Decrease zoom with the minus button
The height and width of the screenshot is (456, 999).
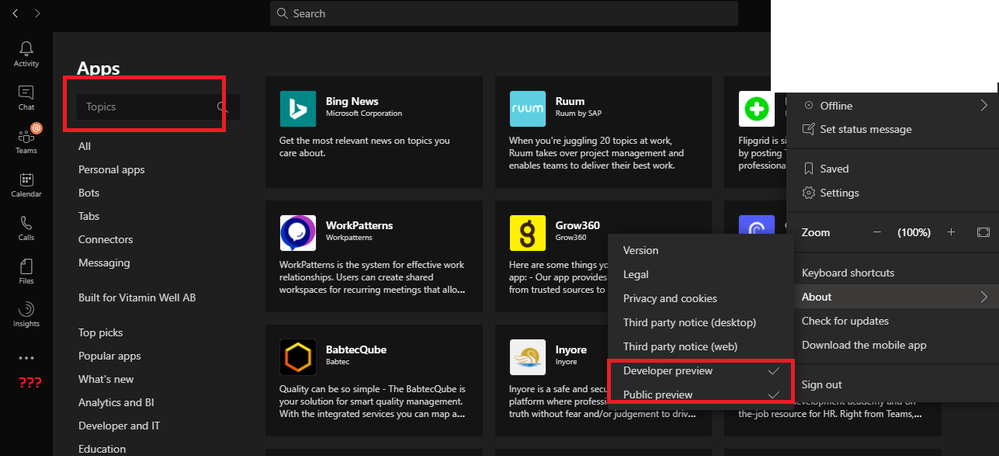coord(877,232)
